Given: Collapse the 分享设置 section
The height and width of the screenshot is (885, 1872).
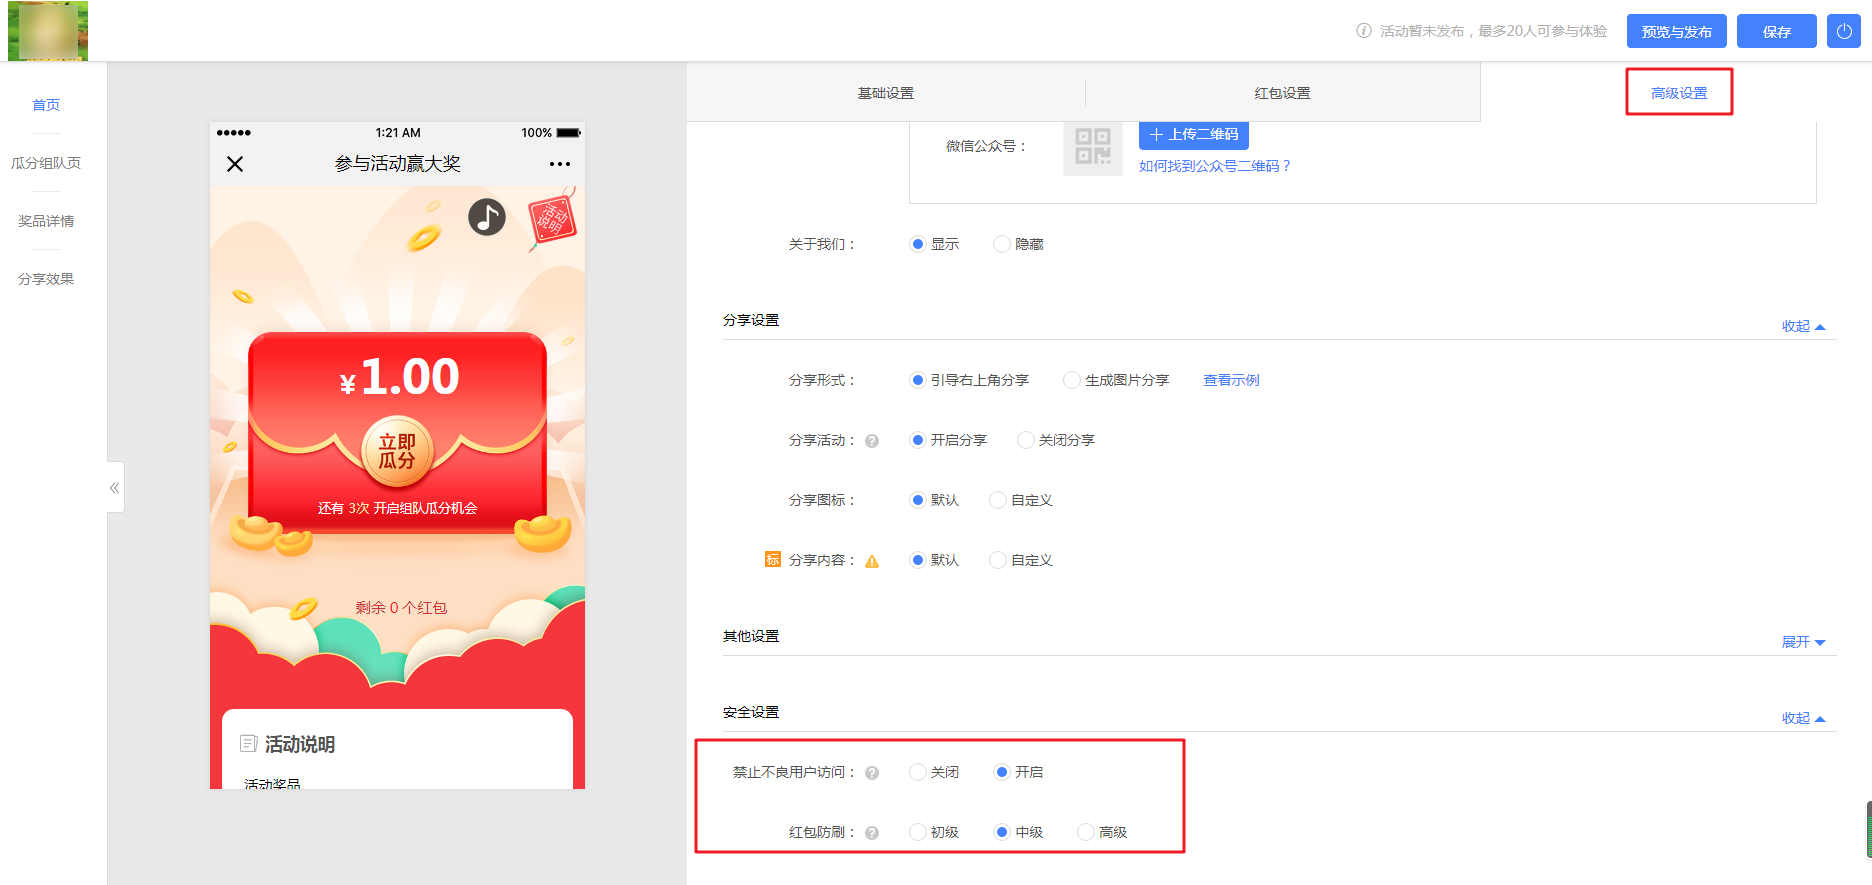Looking at the screenshot, I should point(1803,326).
